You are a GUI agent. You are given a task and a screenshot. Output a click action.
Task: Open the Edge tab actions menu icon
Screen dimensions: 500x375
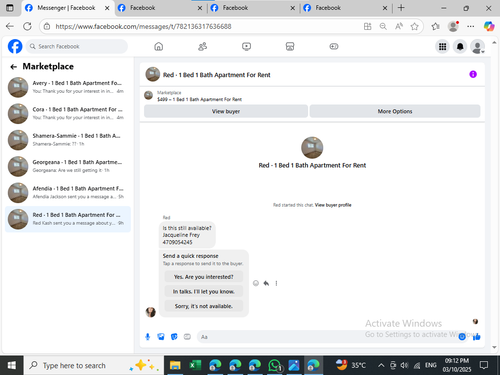click(10, 8)
